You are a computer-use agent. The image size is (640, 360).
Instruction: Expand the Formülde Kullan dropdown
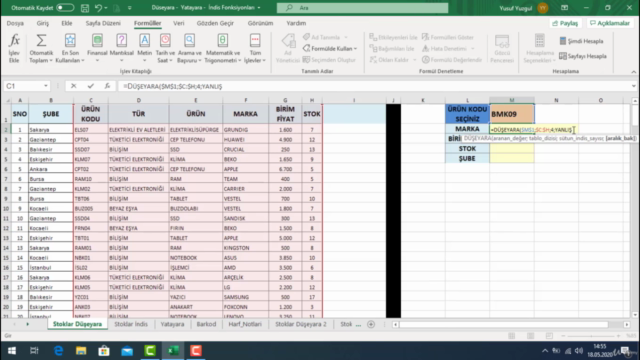[x=356, y=49]
